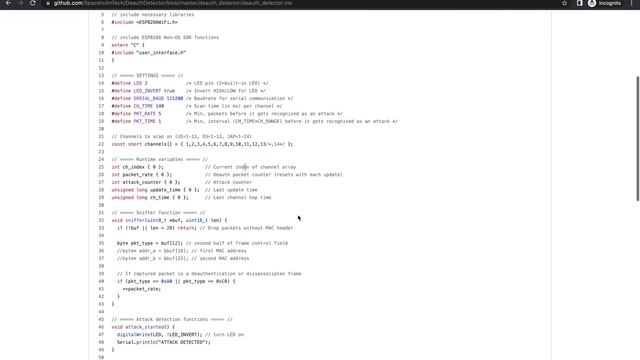Click the '// ===== SETTINGS =====' comment
This screenshot has width=640, height=360.
click(147, 76)
